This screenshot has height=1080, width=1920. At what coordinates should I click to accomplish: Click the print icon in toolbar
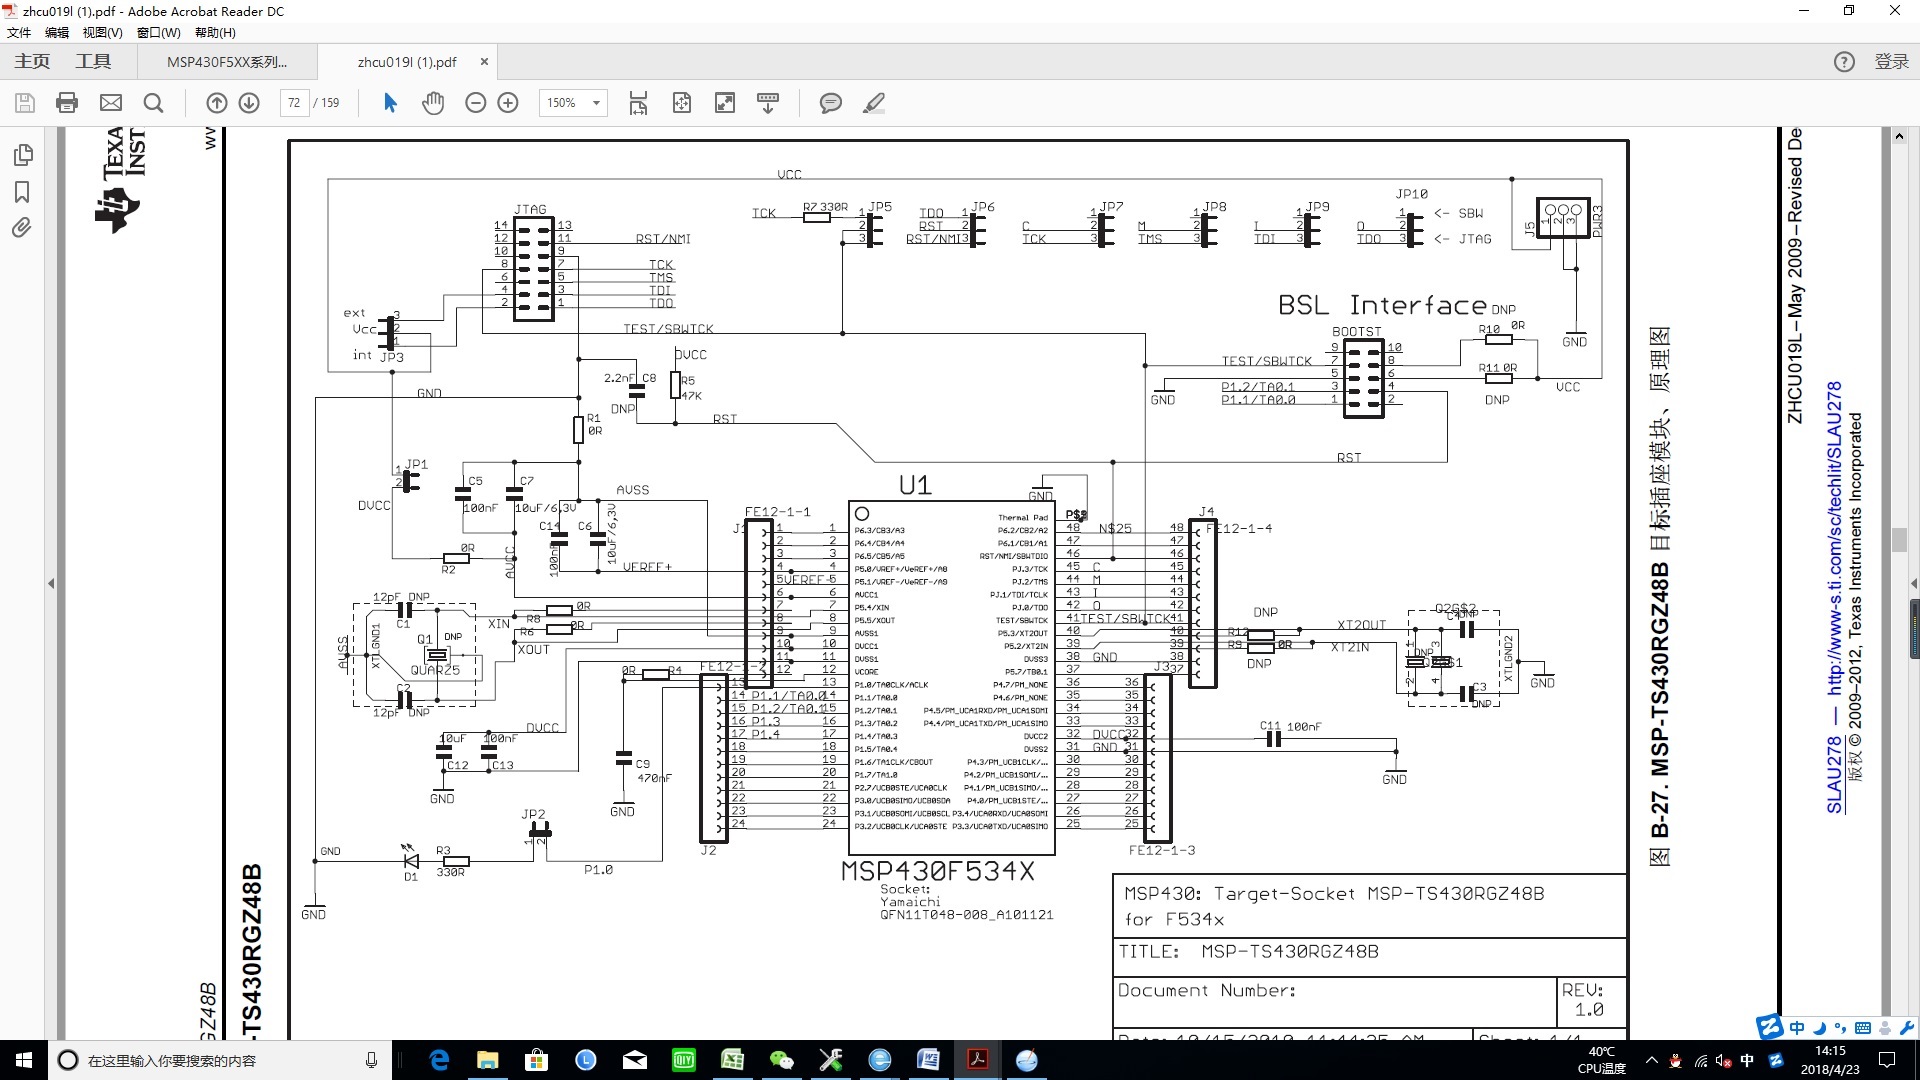click(x=67, y=103)
